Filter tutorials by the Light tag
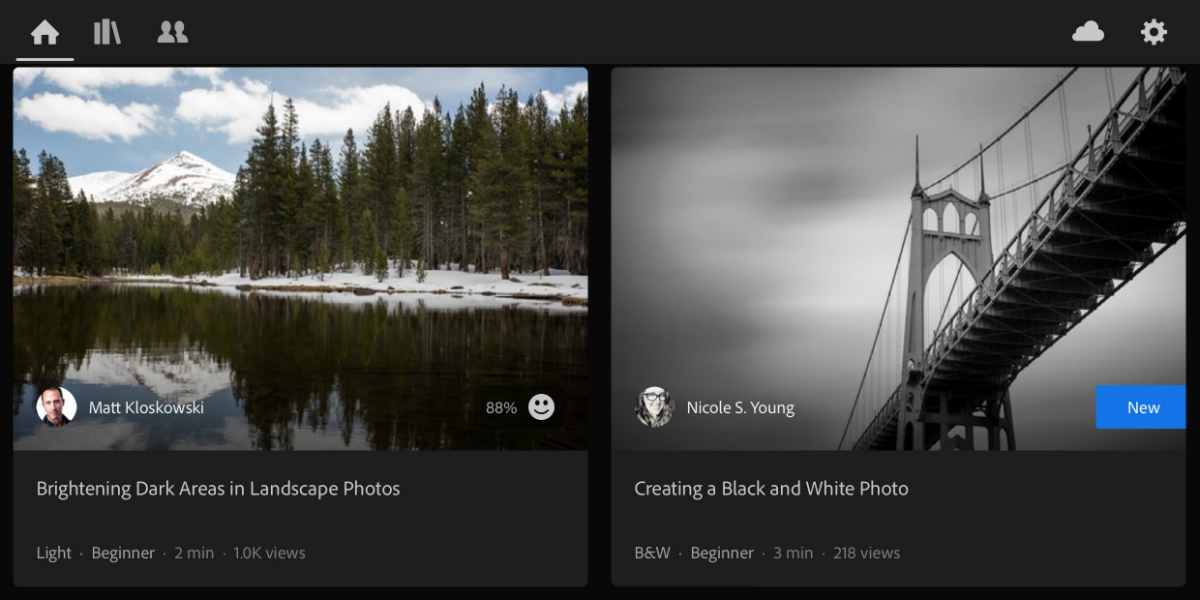Image resolution: width=1200 pixels, height=600 pixels. (x=54, y=552)
